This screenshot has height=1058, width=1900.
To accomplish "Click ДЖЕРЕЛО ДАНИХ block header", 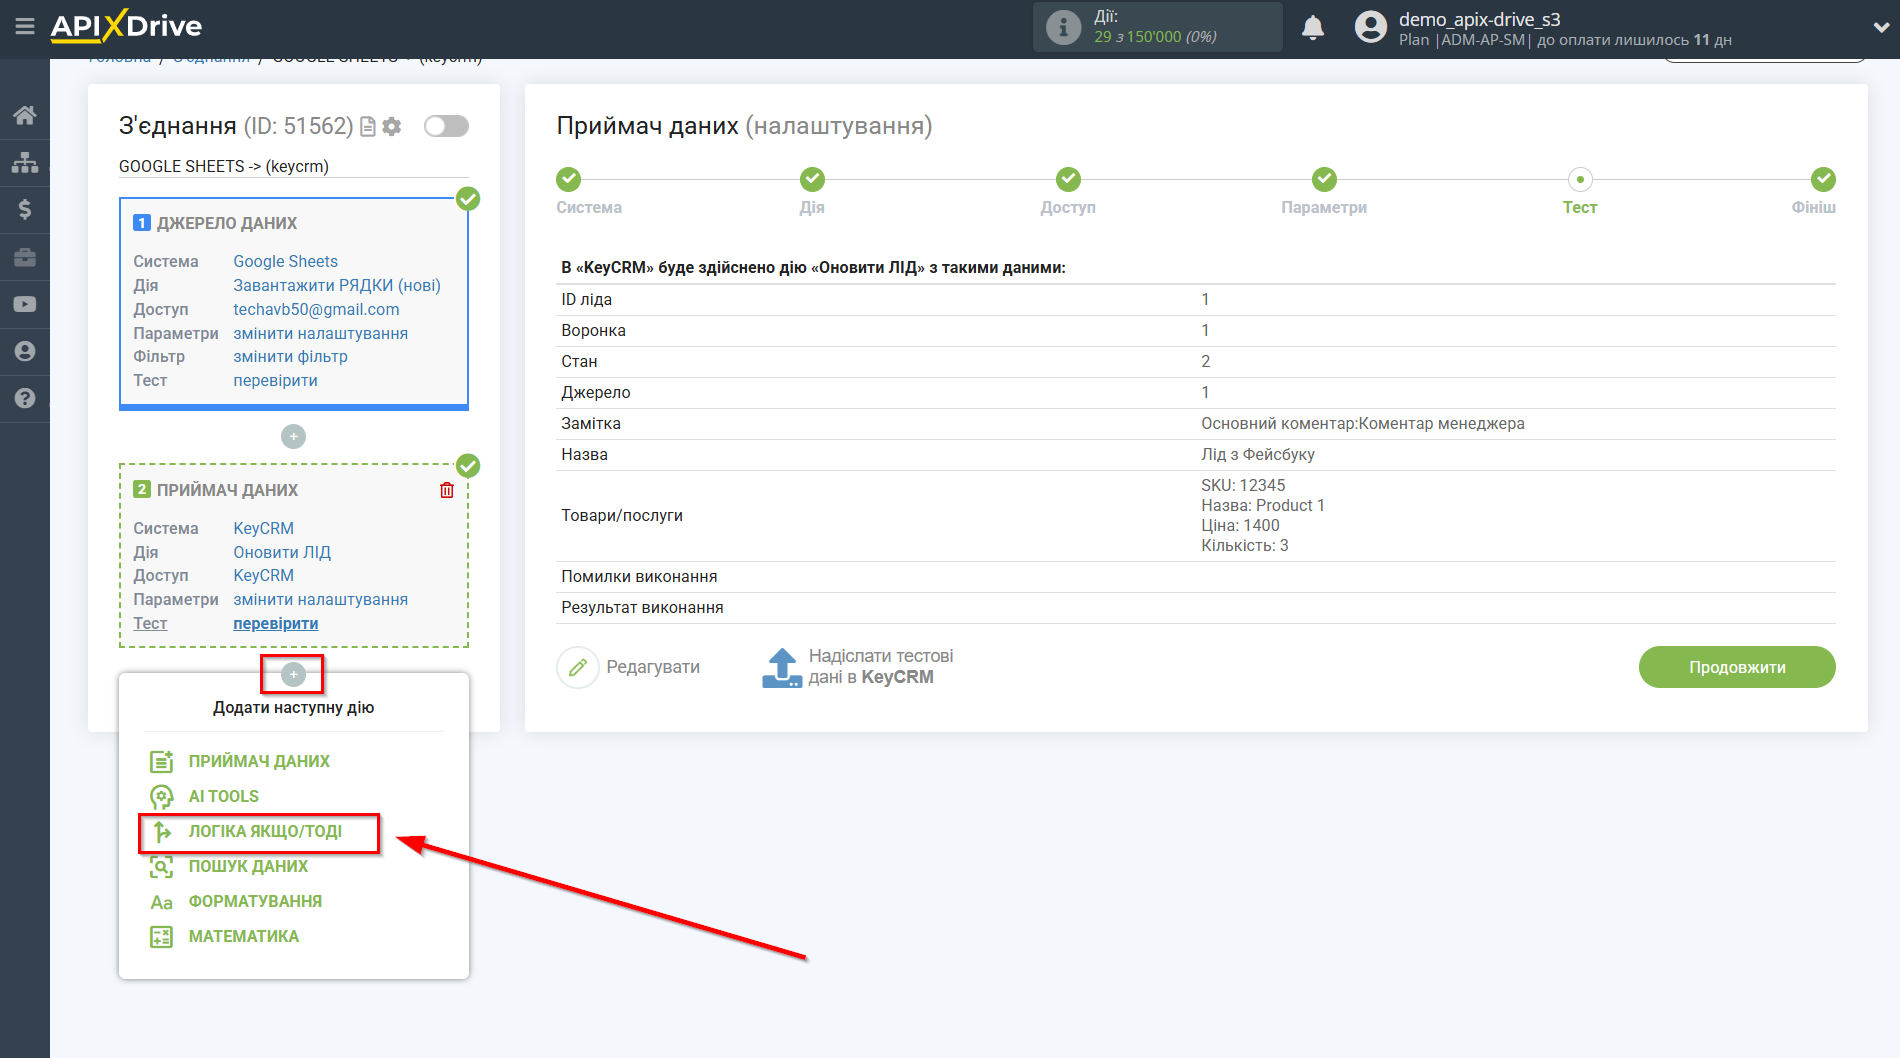I will coord(227,223).
